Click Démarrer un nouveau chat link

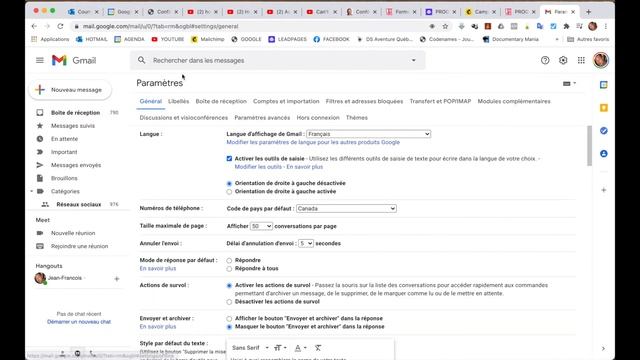pos(79,322)
